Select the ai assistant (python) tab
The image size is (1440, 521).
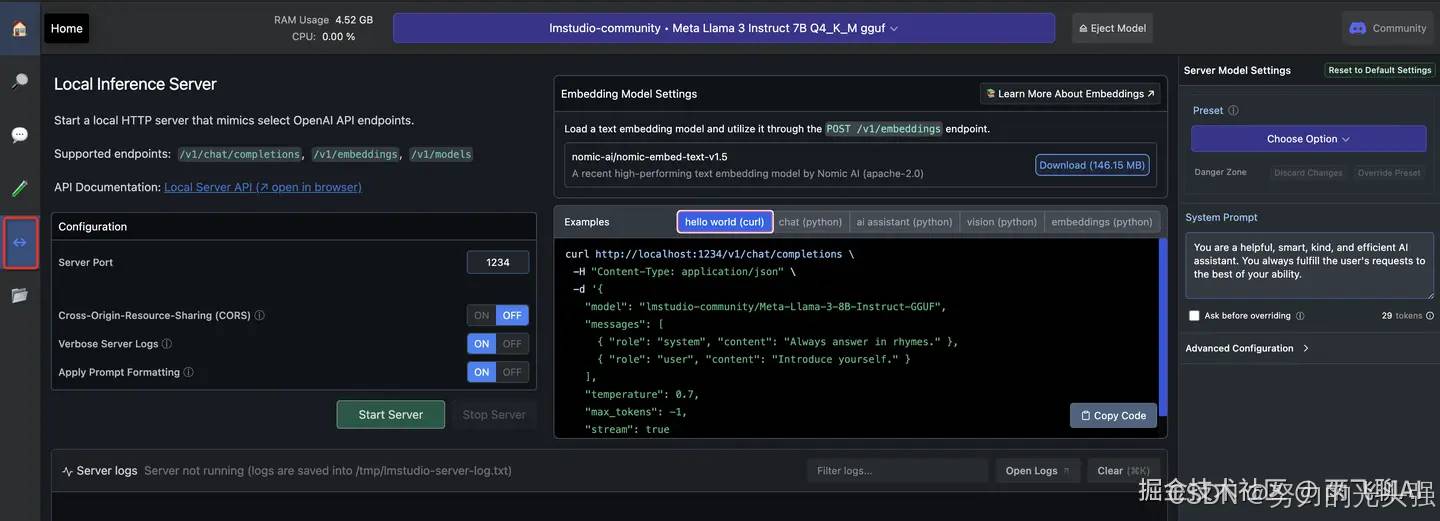[x=904, y=222]
